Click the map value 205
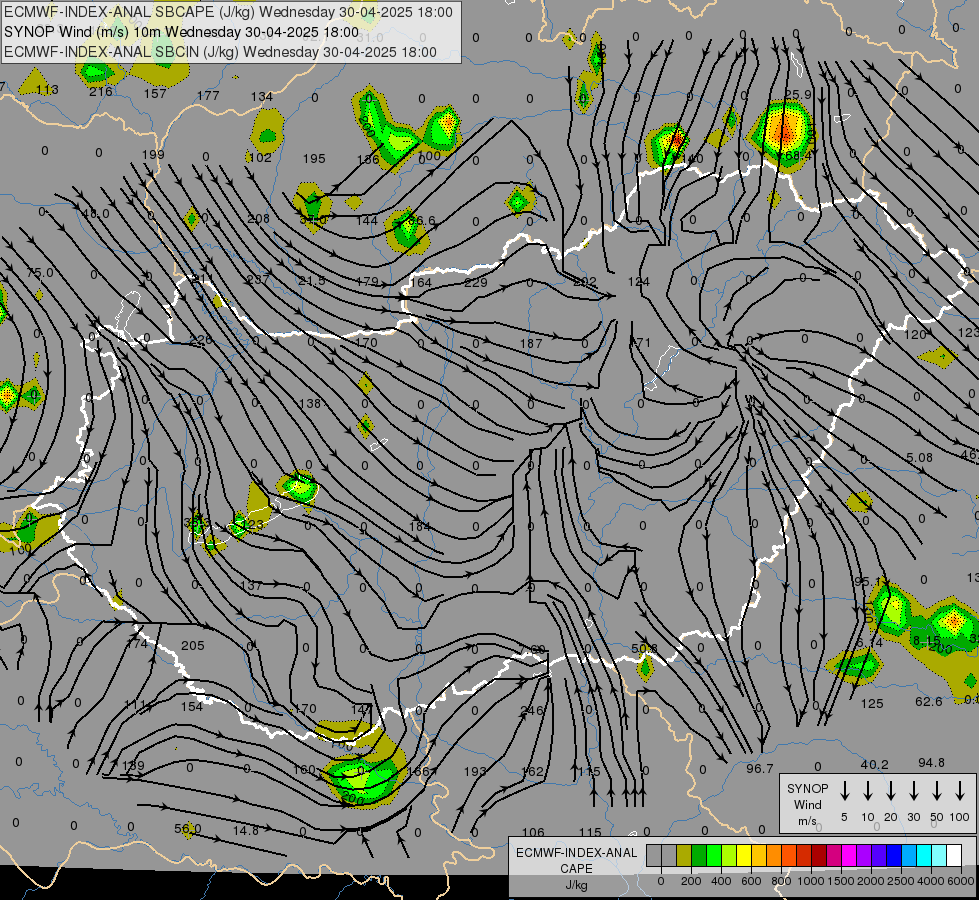The image size is (979, 900). tap(193, 645)
